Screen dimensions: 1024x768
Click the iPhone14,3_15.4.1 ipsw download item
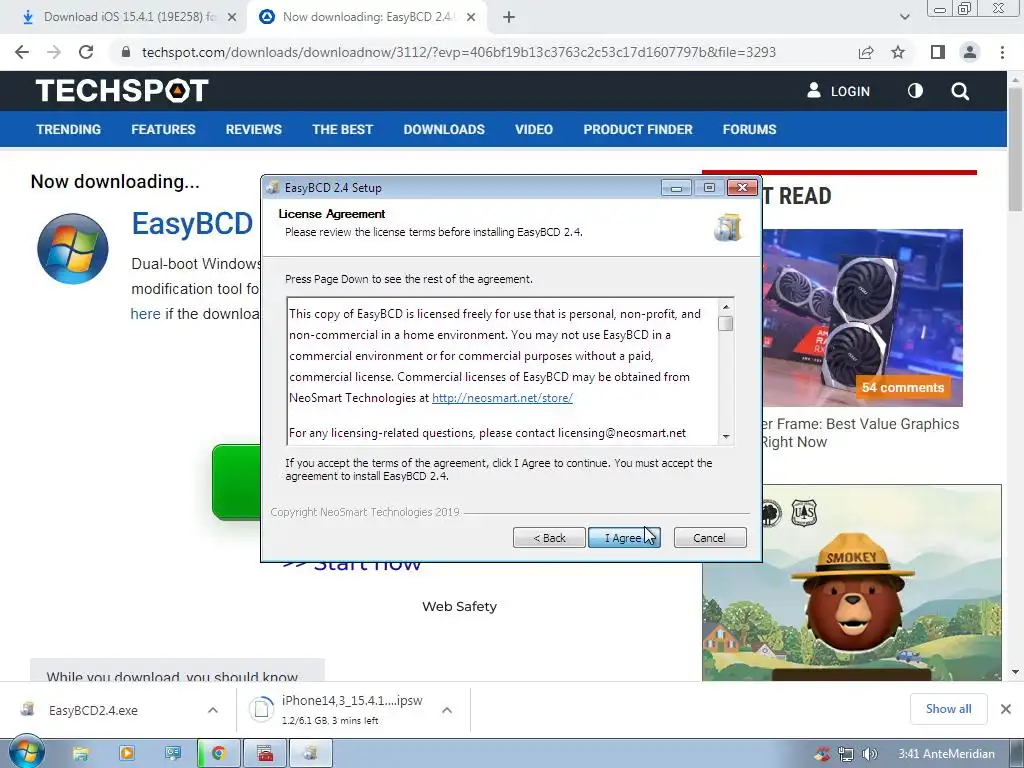[x=338, y=710]
